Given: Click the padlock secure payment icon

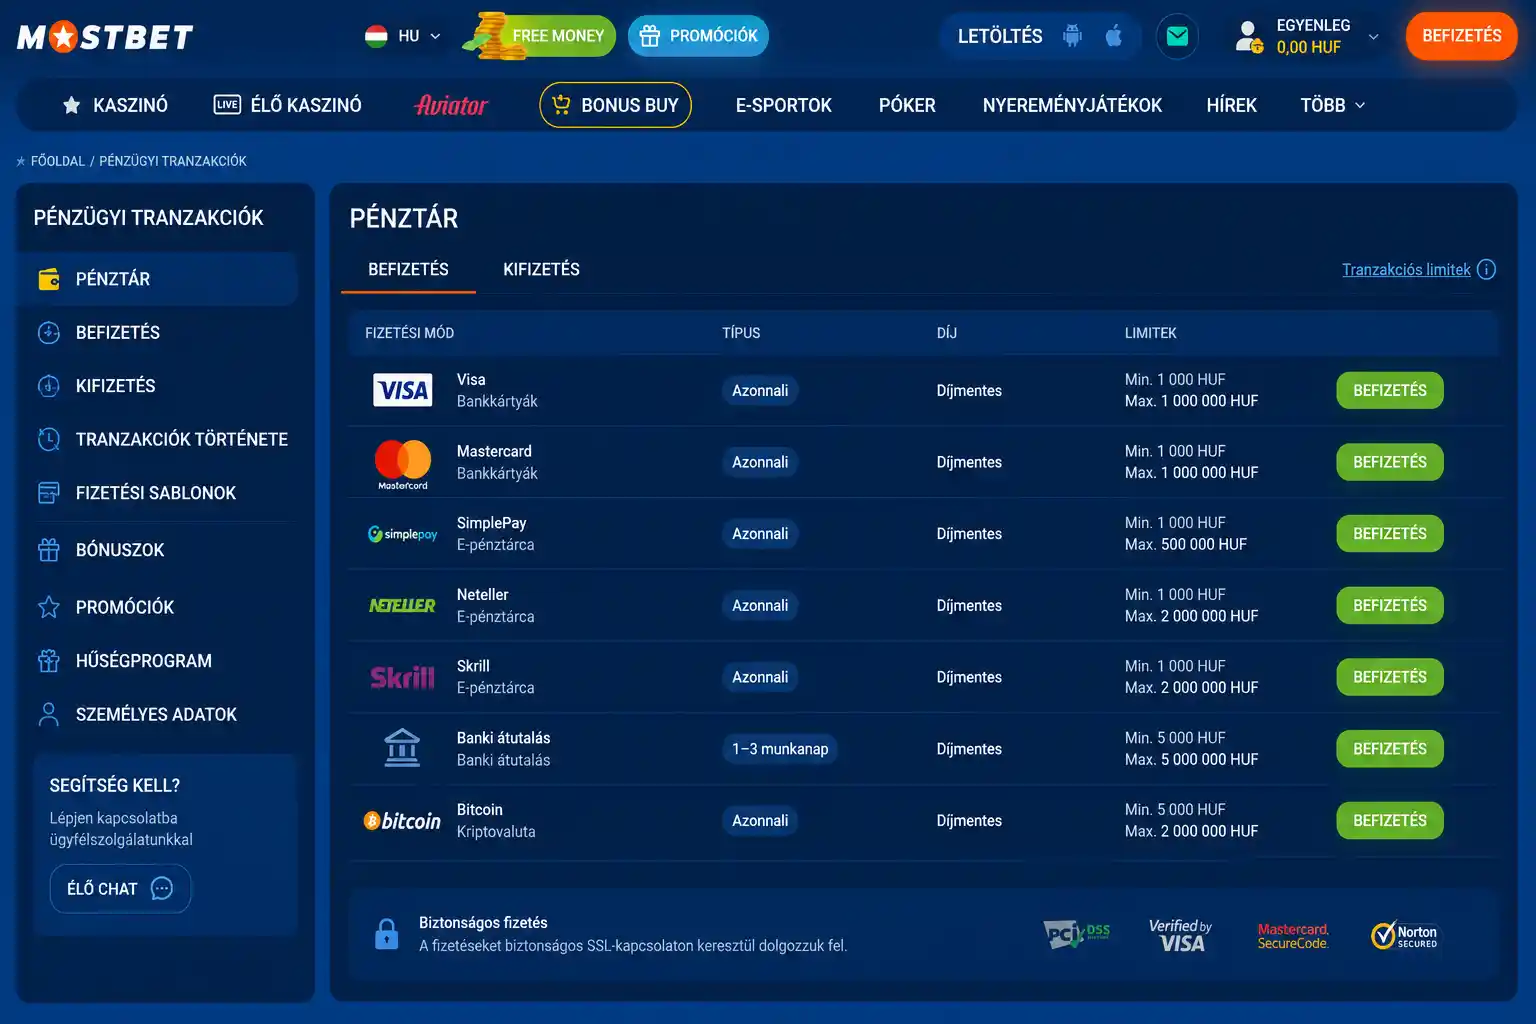Looking at the screenshot, I should 386,934.
